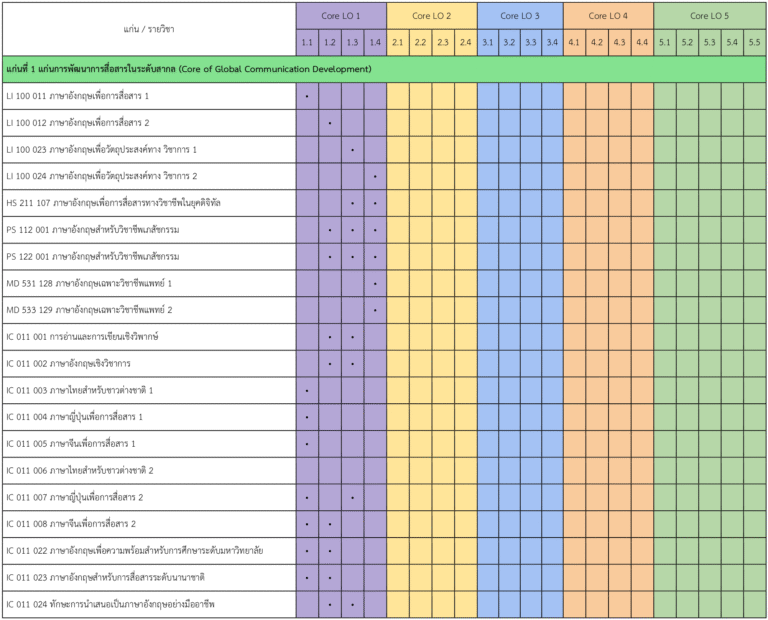Click the Core LO 5 header cell

point(710,16)
